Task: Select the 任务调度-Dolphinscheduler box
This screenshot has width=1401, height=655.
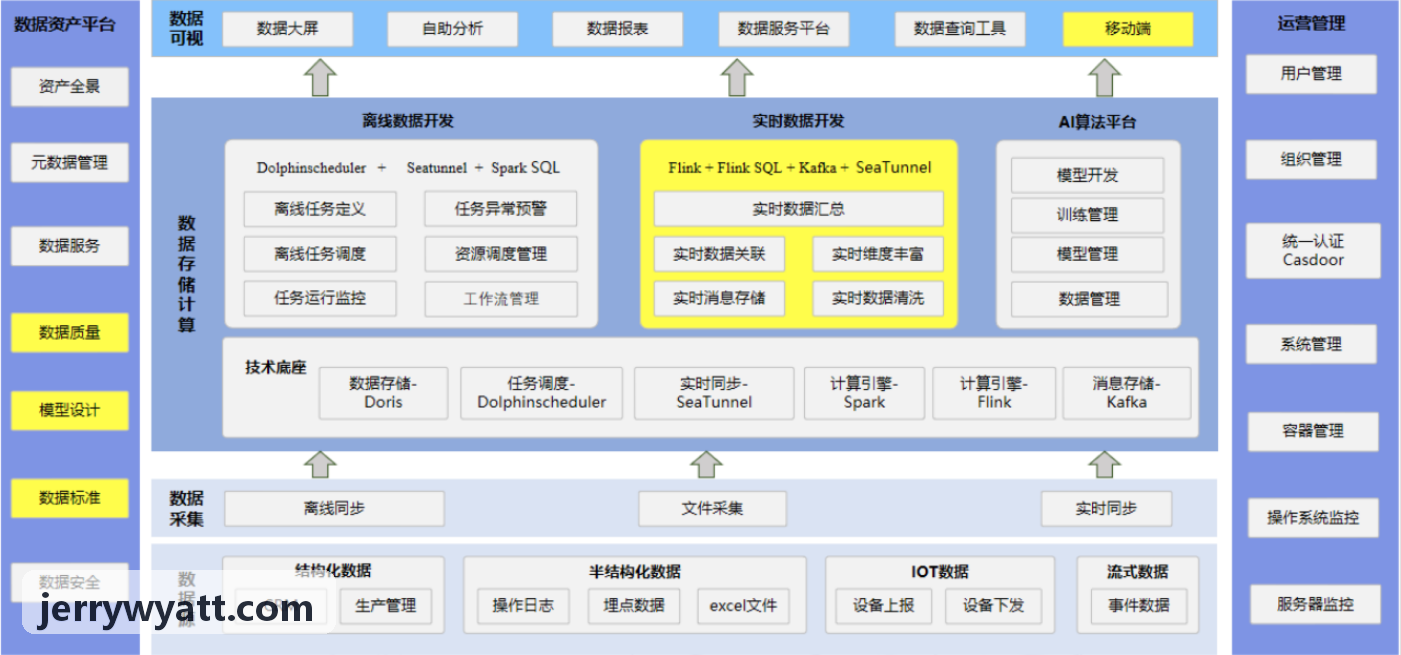Action: (541, 393)
